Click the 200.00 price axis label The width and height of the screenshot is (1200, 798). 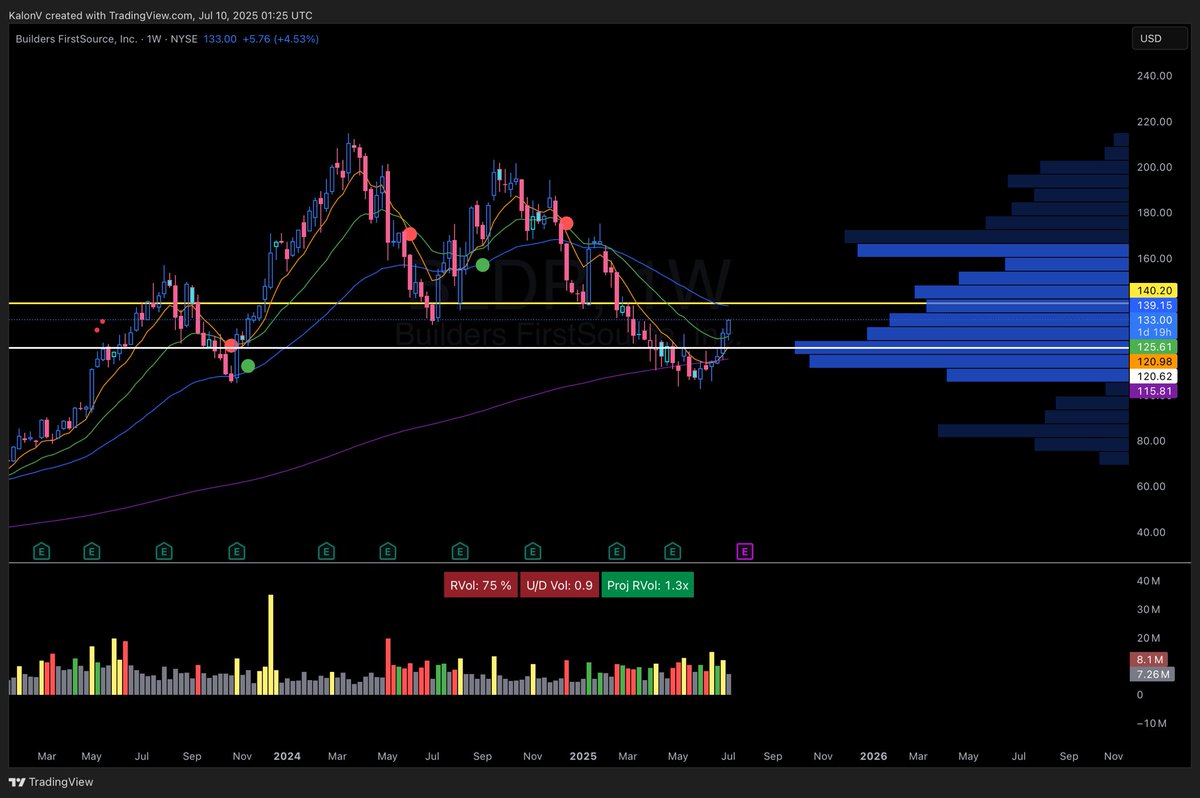click(x=1153, y=167)
